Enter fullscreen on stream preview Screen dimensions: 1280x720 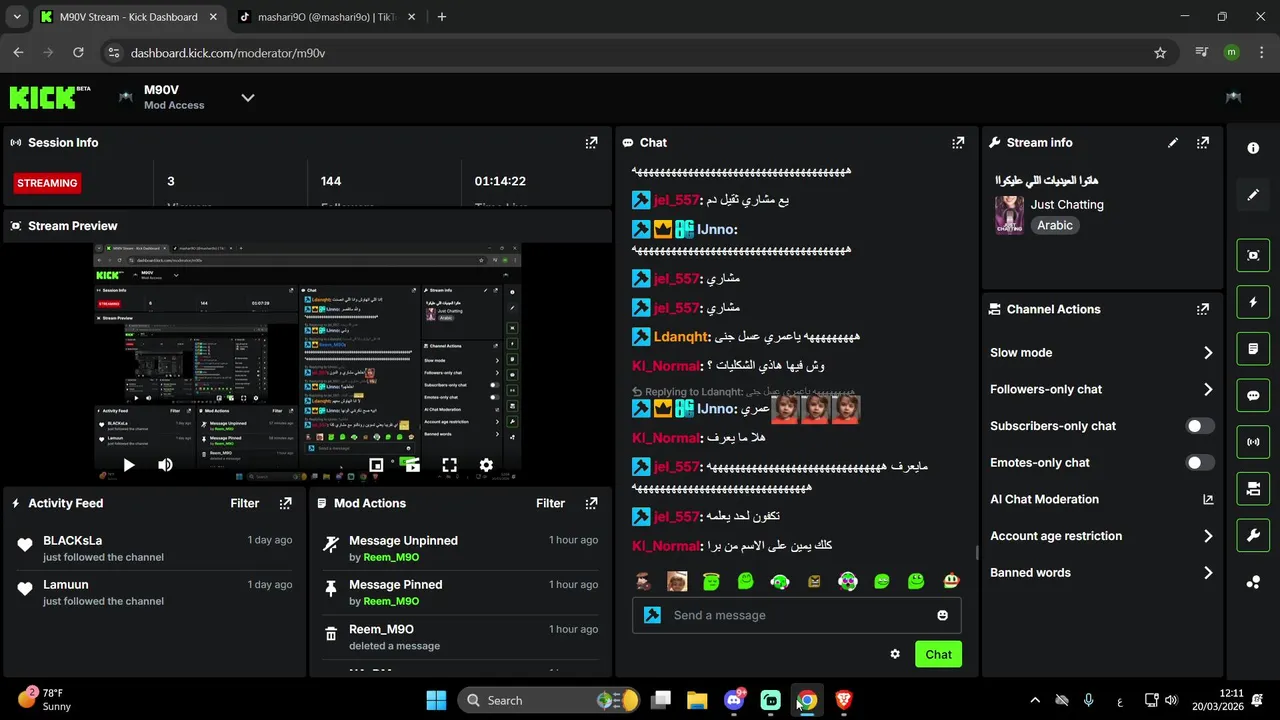pyautogui.click(x=449, y=465)
